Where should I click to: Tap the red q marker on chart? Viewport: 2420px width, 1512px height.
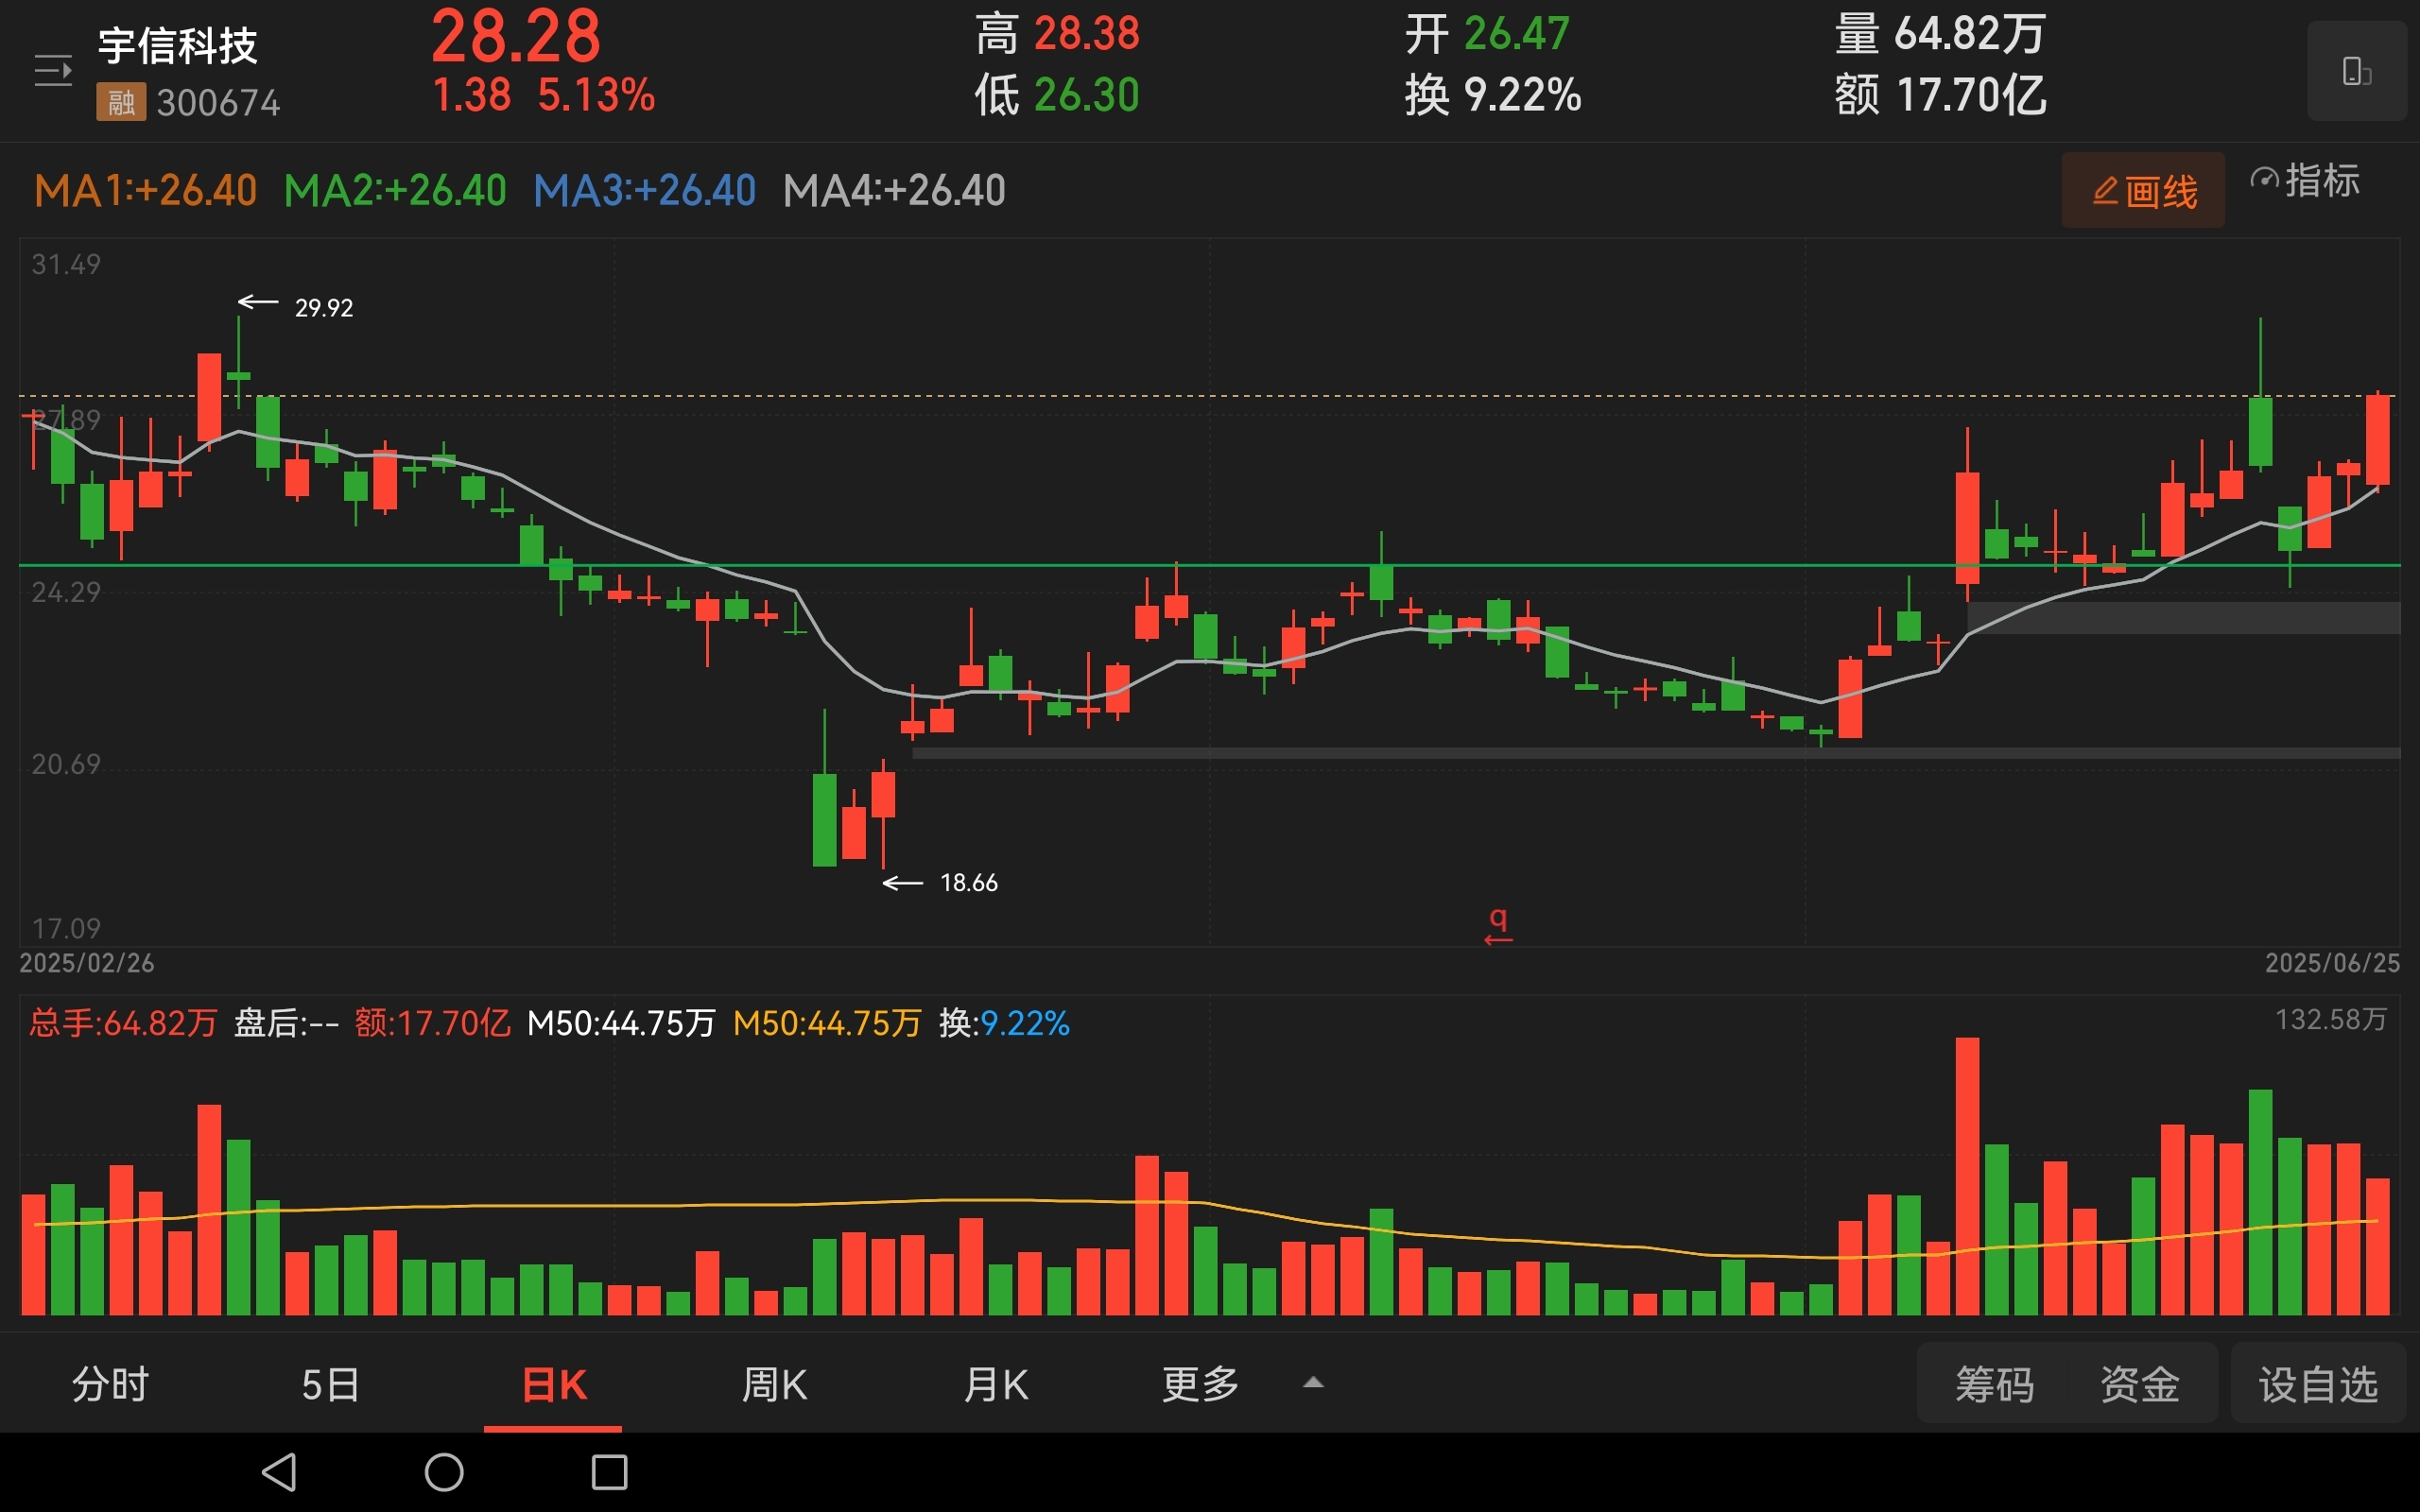point(1498,925)
